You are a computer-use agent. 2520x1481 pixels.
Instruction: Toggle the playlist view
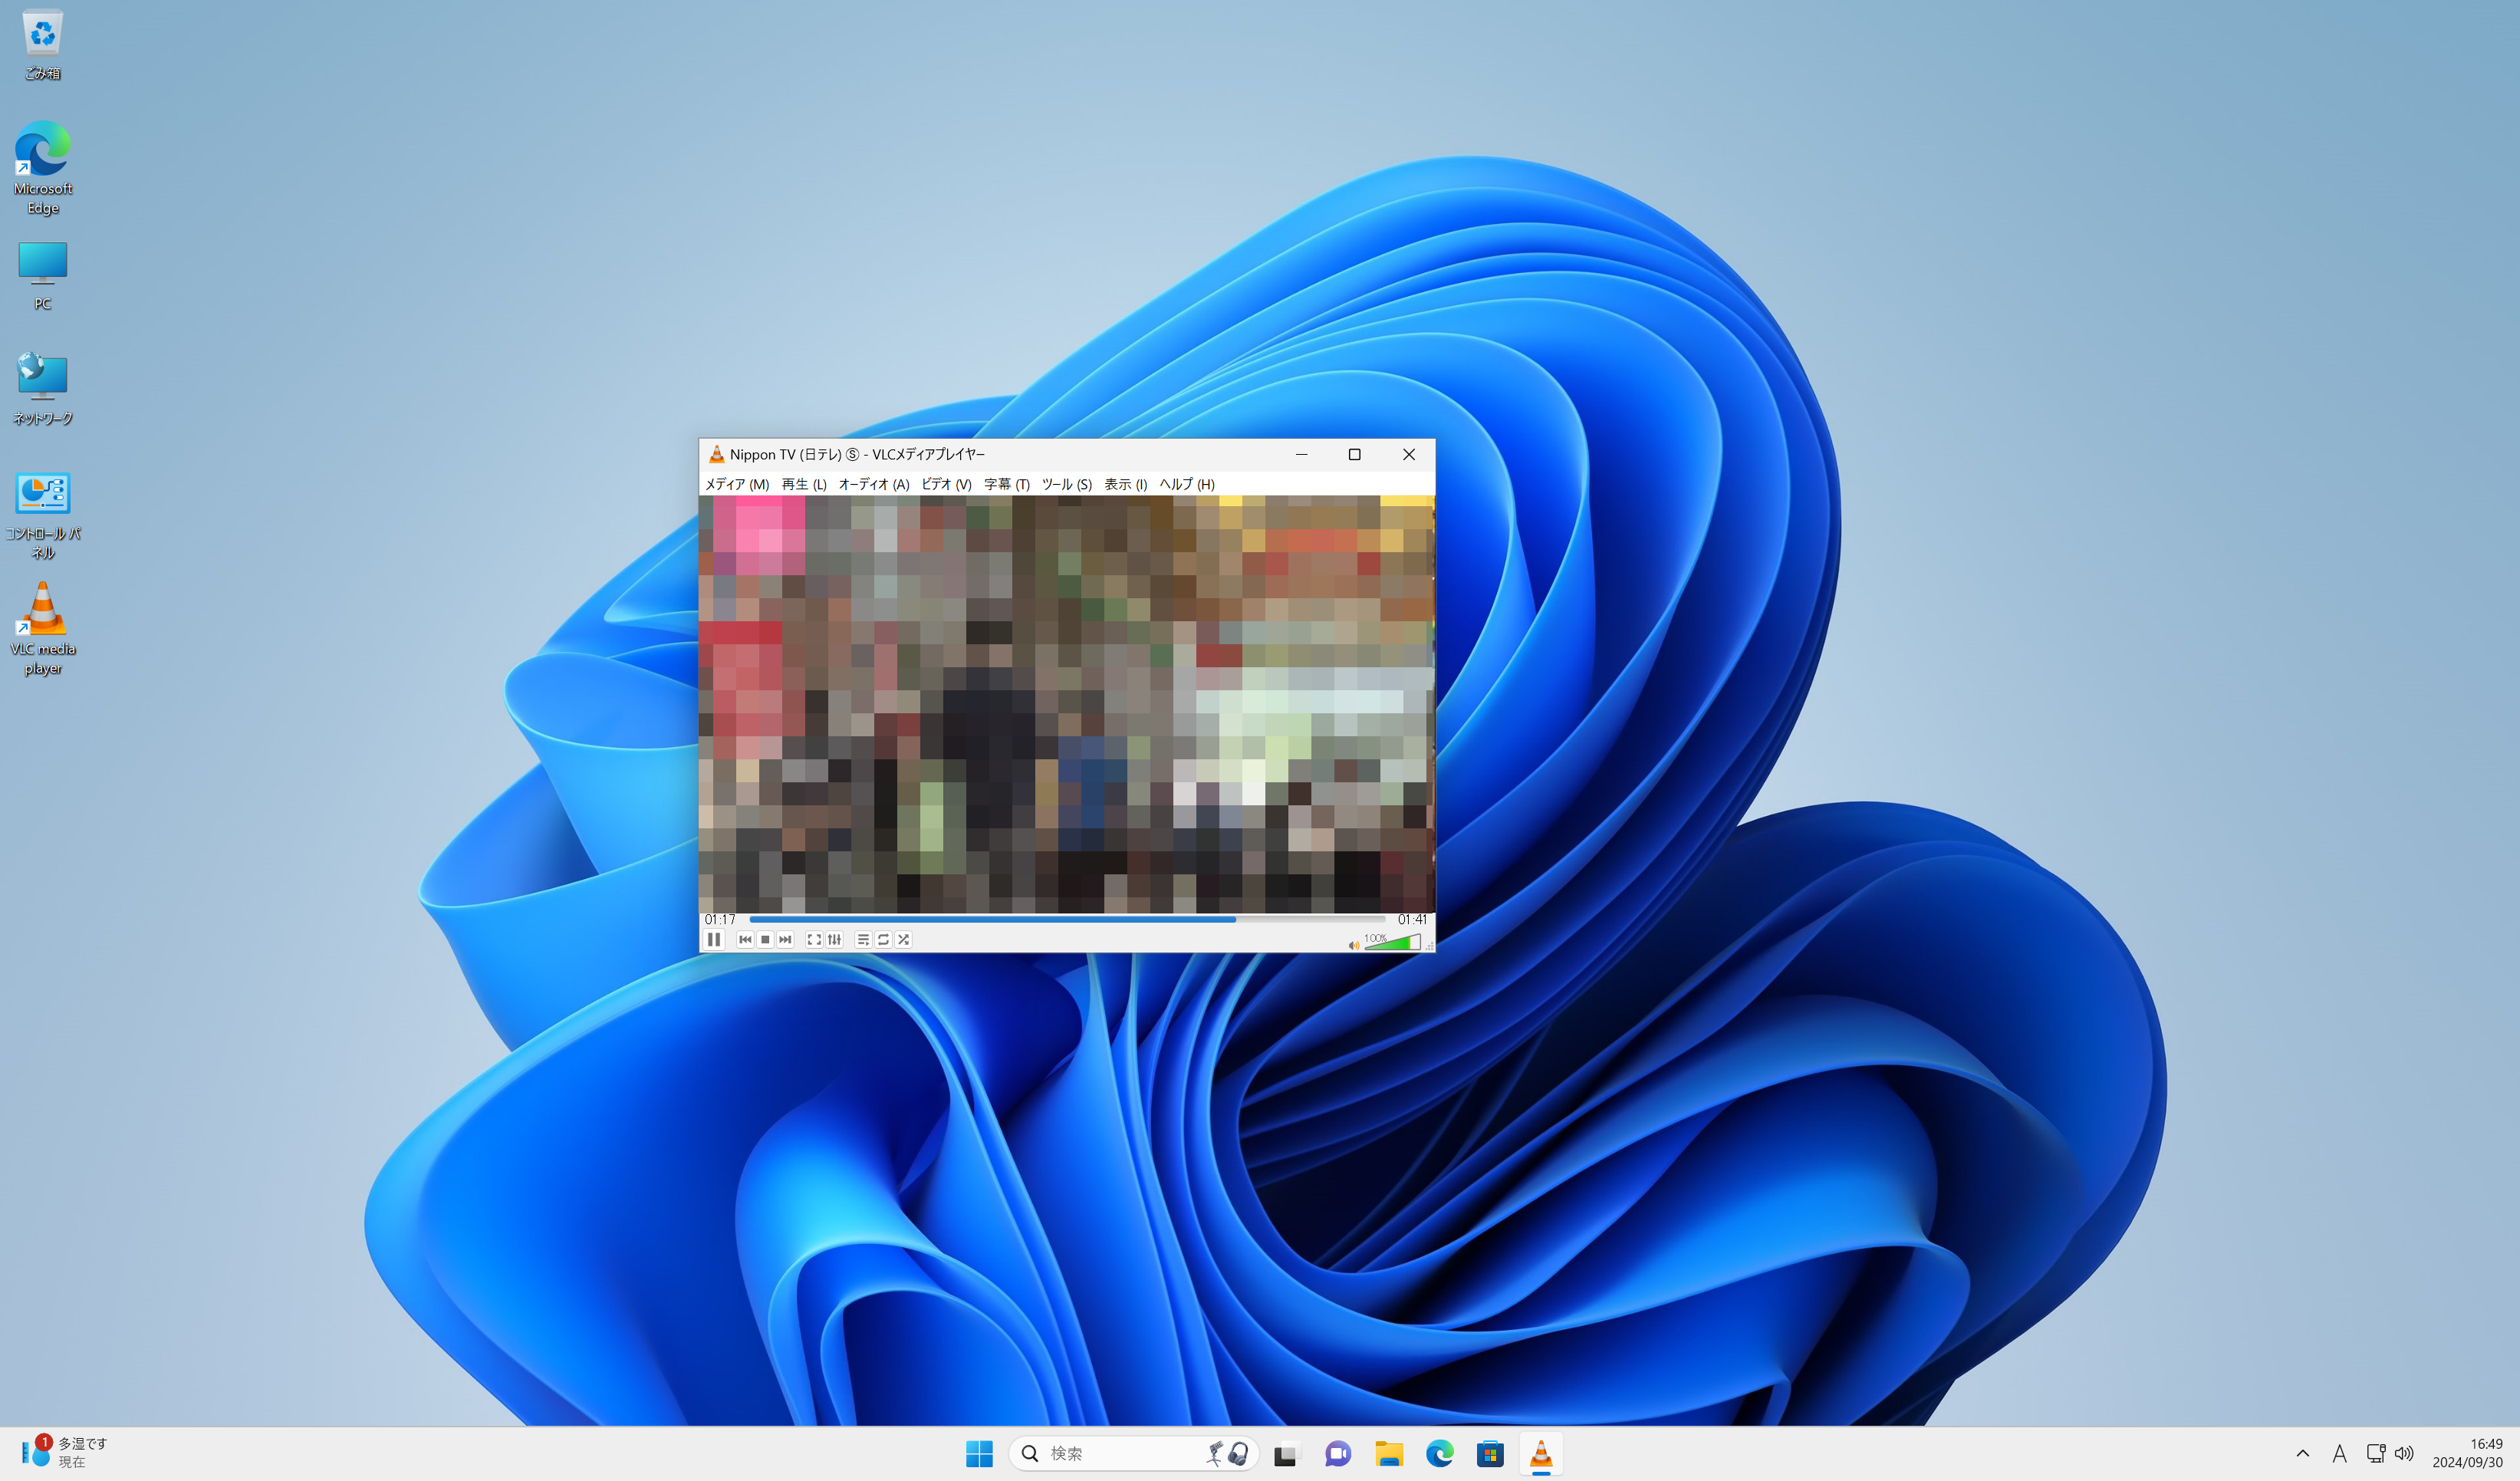(863, 940)
